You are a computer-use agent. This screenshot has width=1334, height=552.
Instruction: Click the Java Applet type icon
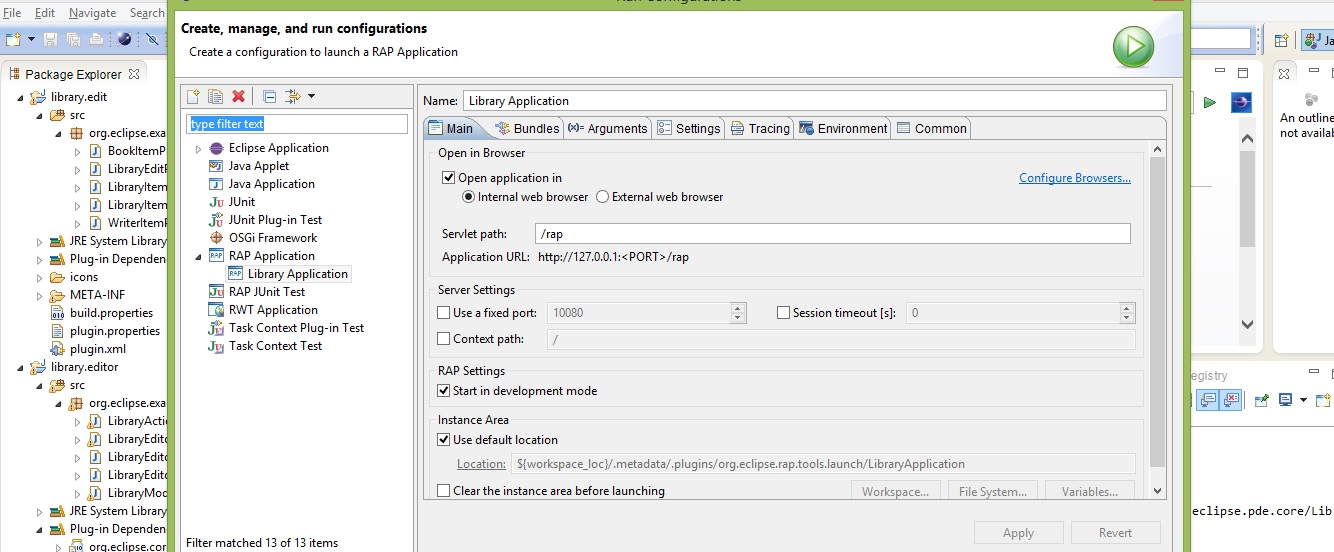click(x=216, y=166)
